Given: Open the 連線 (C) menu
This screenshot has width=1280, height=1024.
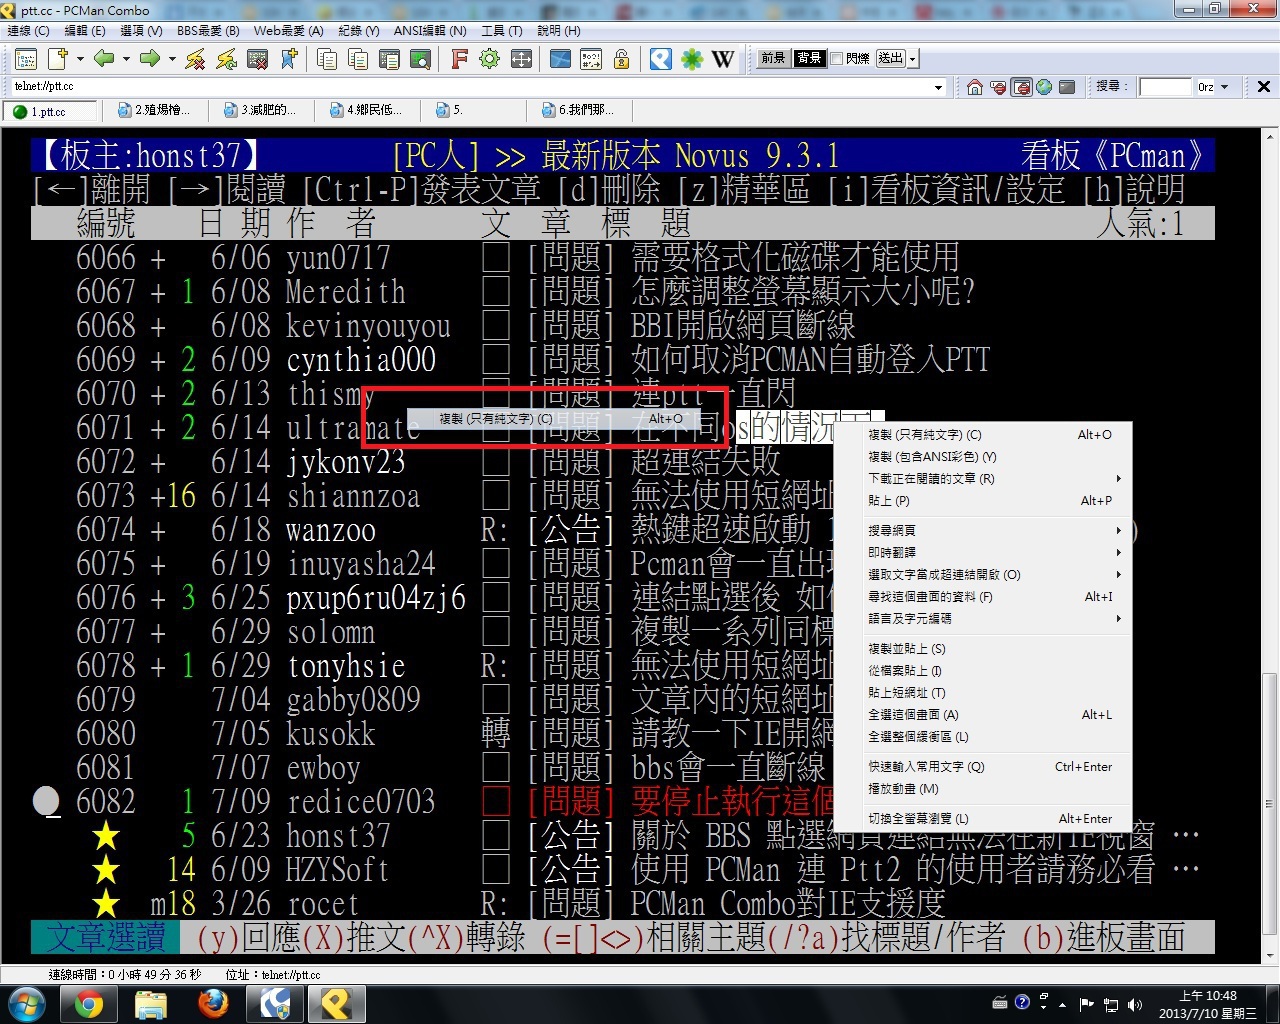Looking at the screenshot, I should pos(28,31).
